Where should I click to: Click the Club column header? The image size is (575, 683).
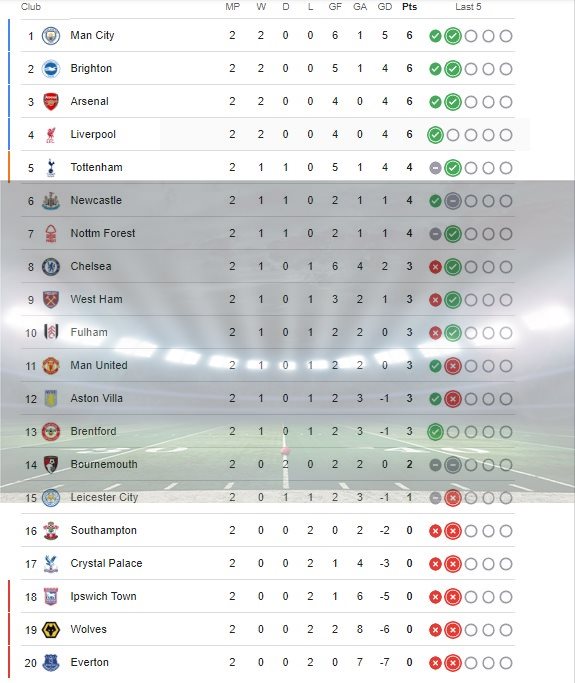[30, 7]
